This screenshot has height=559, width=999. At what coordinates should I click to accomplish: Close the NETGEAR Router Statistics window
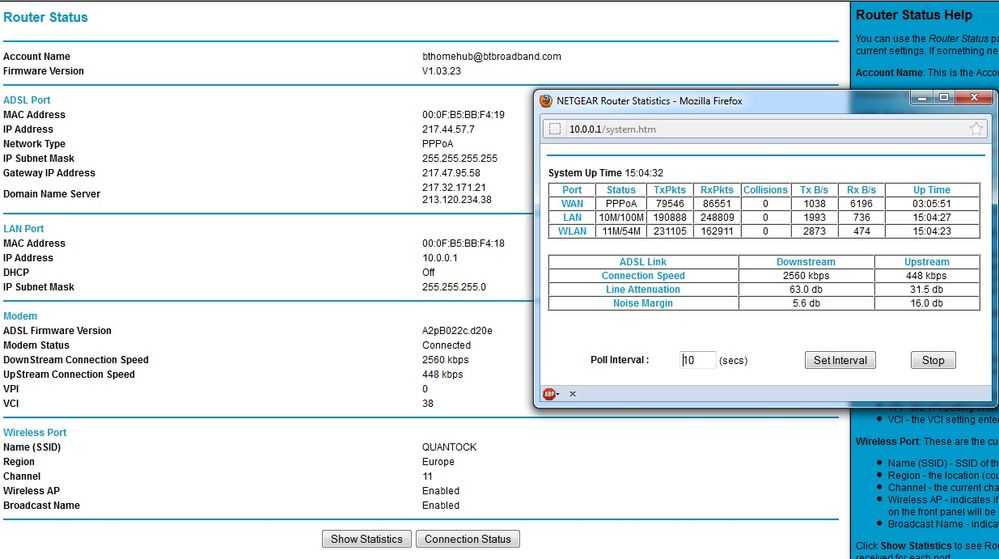click(x=974, y=98)
